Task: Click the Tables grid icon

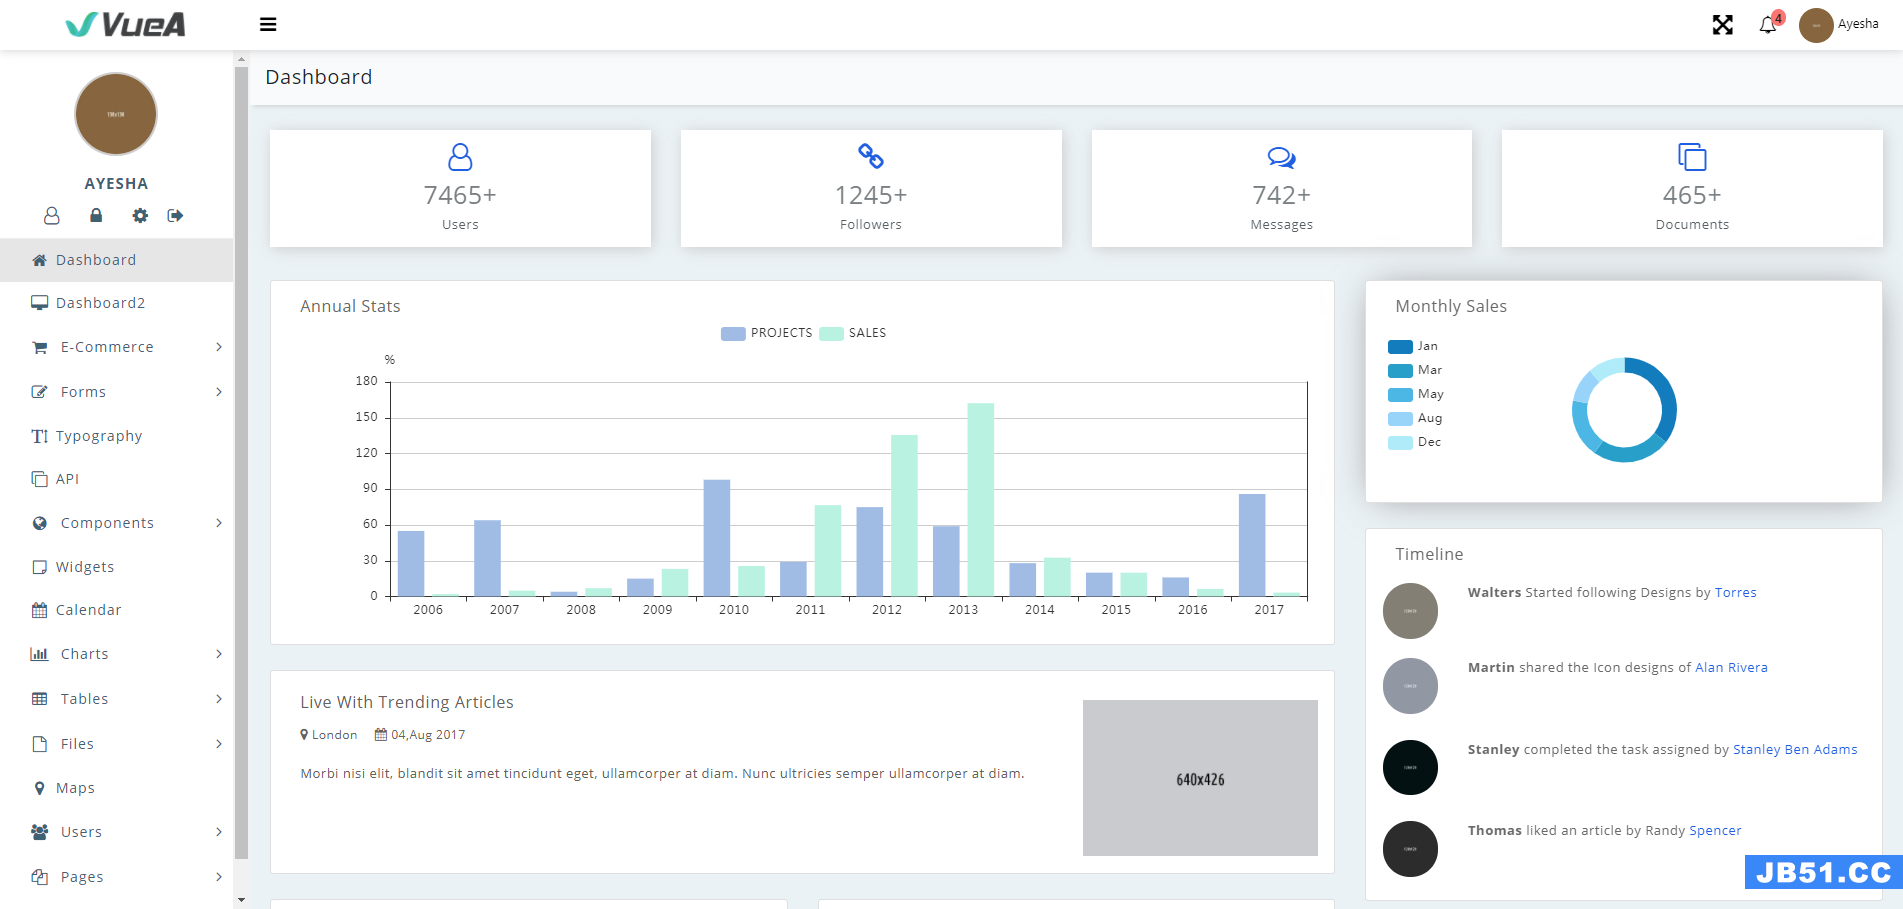Action: click(x=39, y=699)
